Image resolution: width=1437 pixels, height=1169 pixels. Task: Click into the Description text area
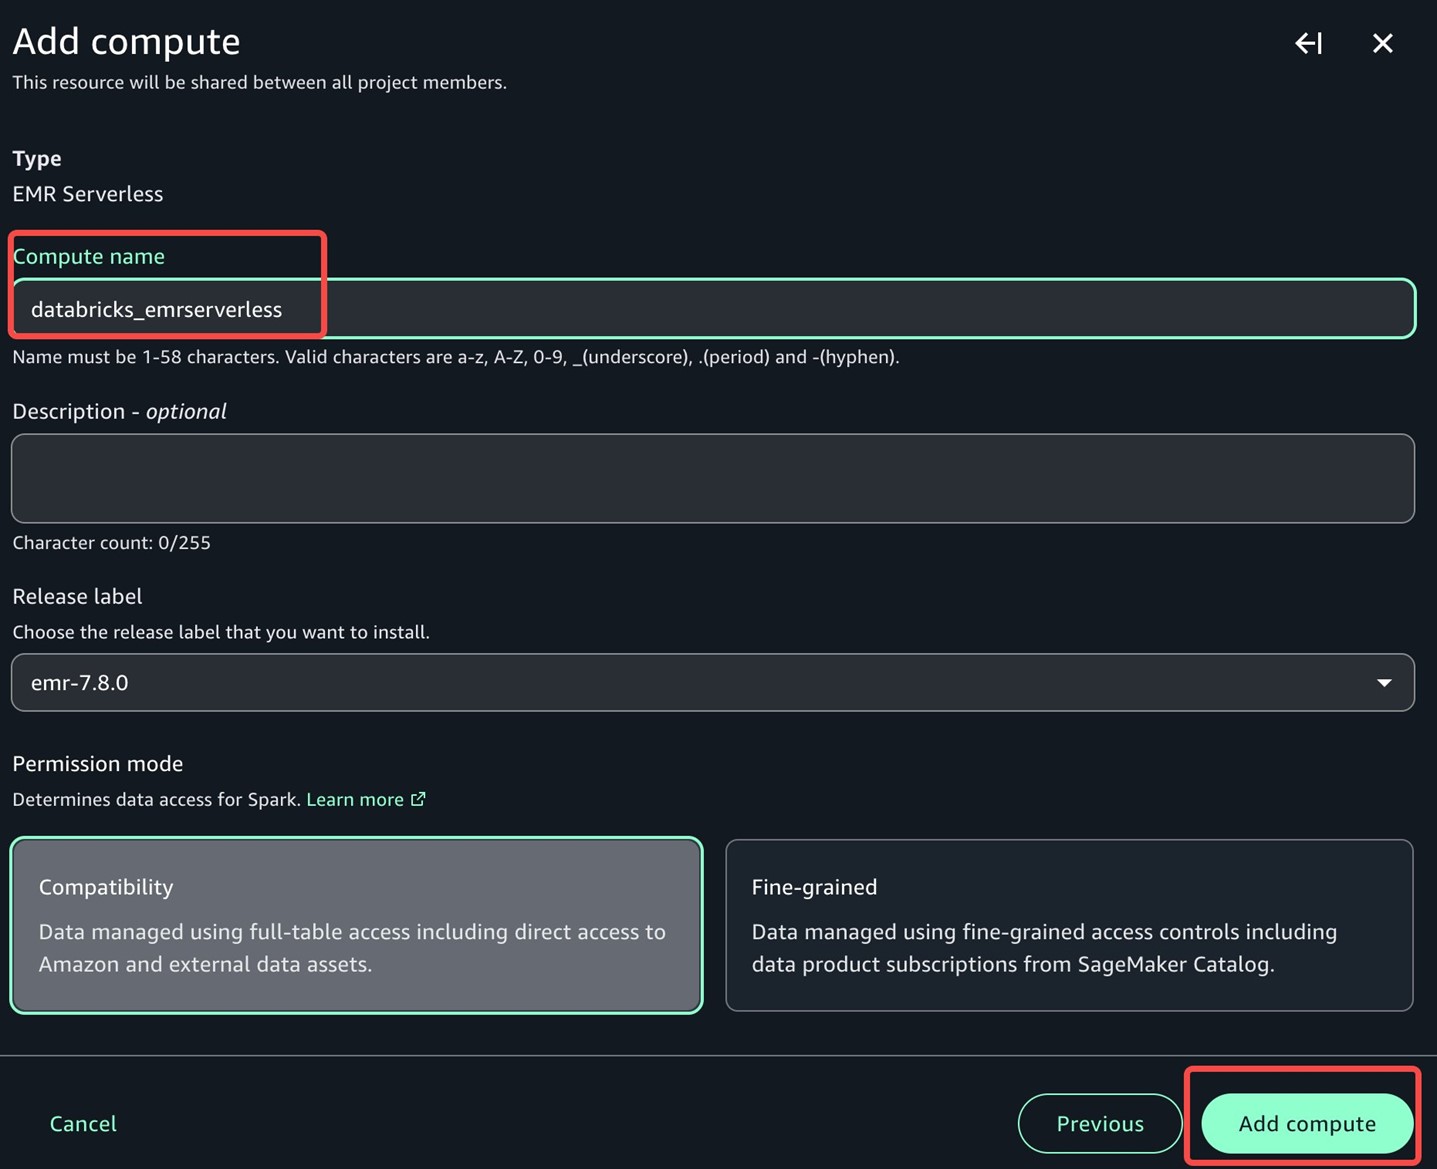[x=712, y=478]
